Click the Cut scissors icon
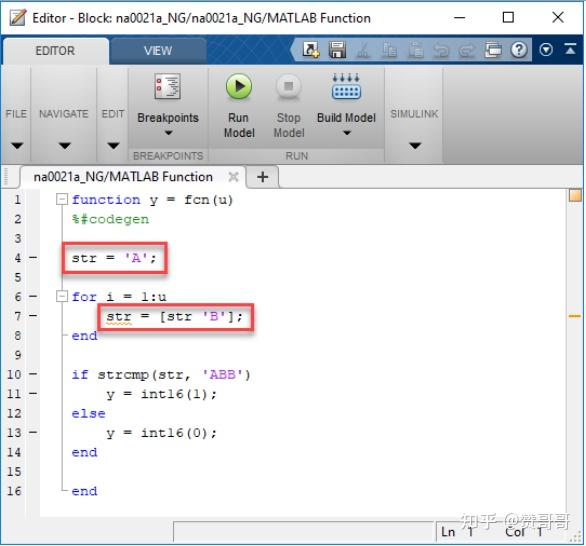Image resolution: width=586 pixels, height=546 pixels. click(363, 50)
